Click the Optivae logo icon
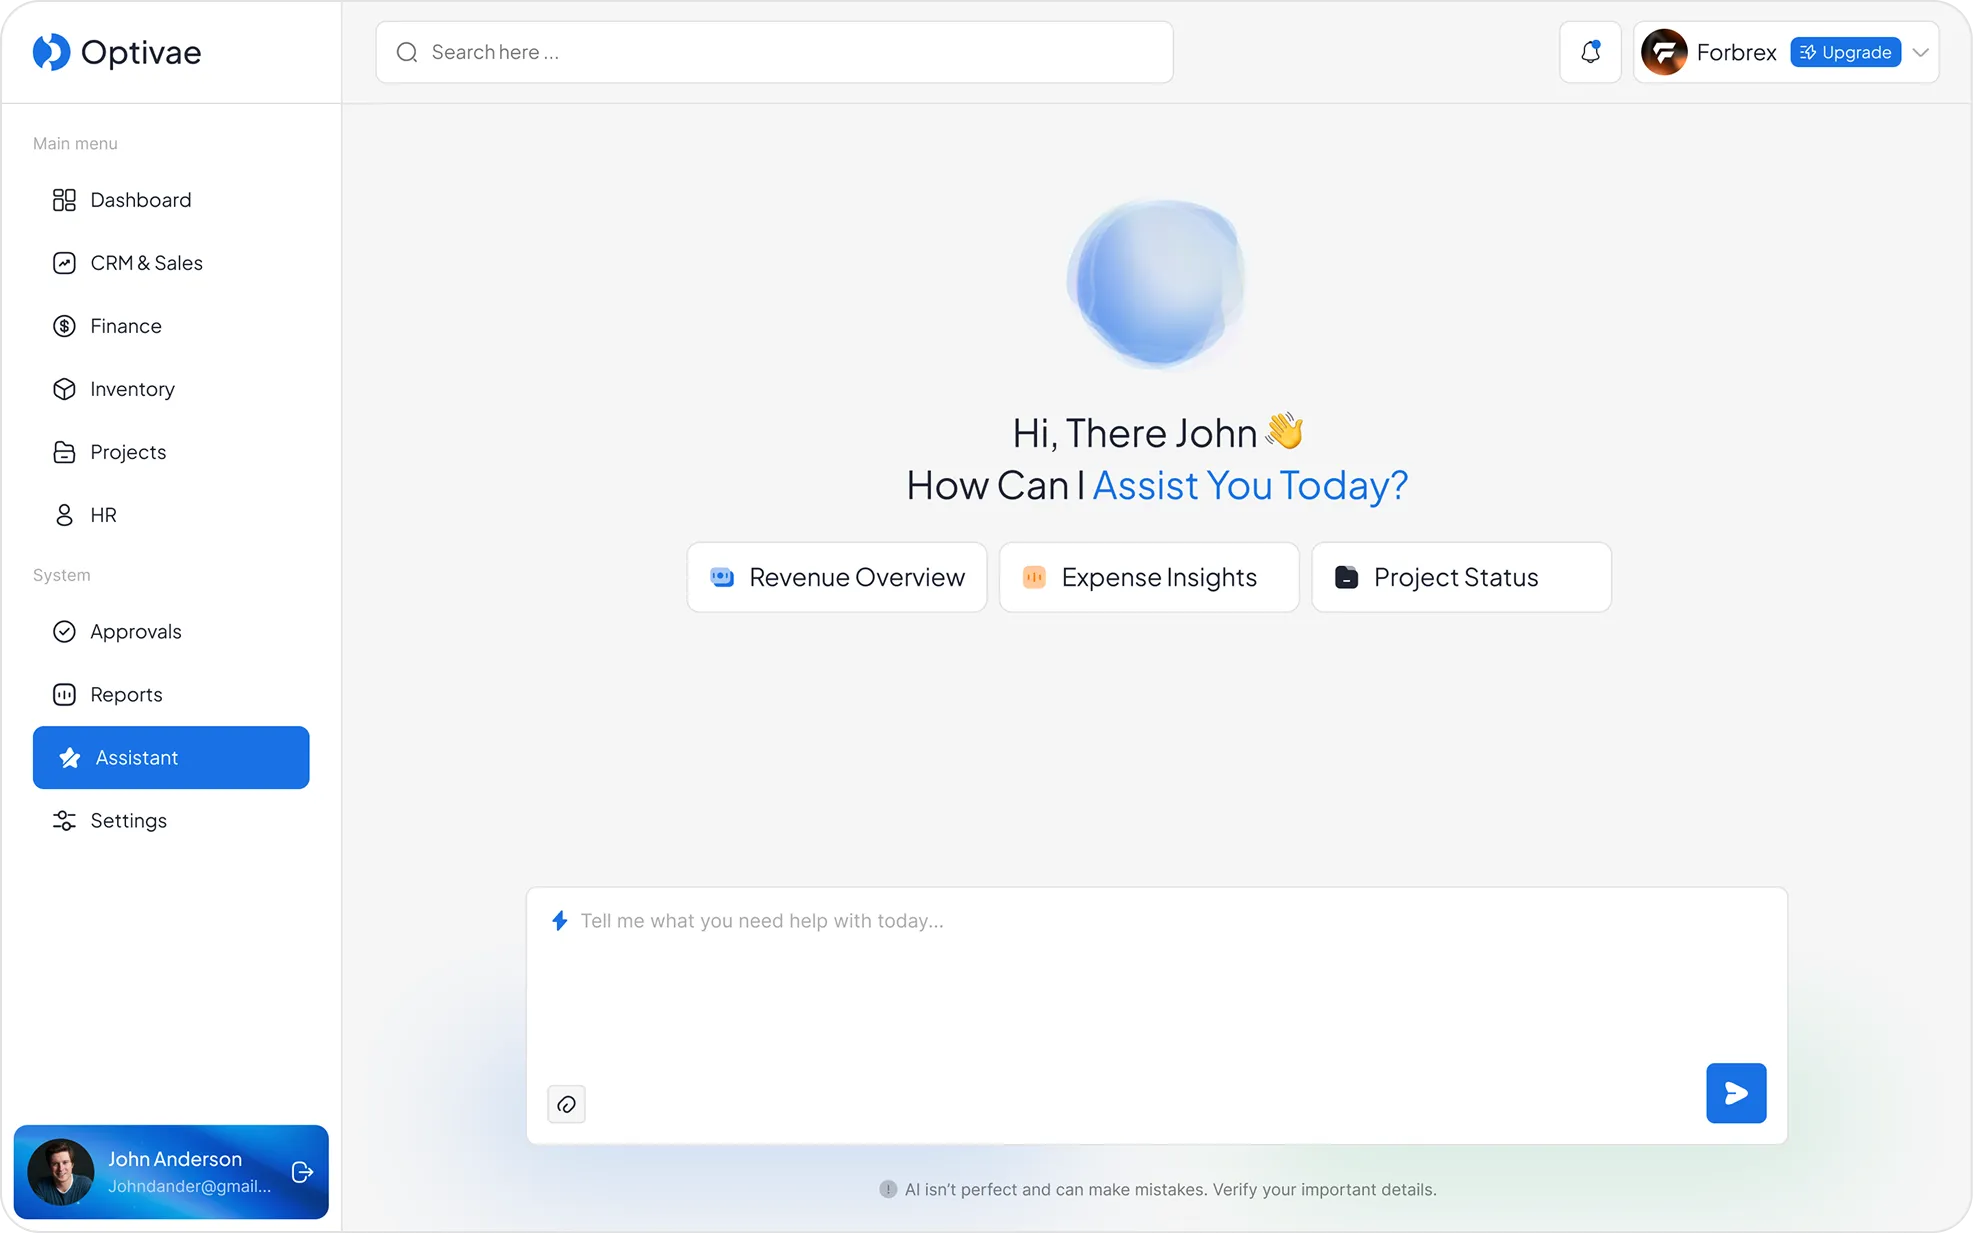The image size is (1973, 1233). click(x=51, y=52)
